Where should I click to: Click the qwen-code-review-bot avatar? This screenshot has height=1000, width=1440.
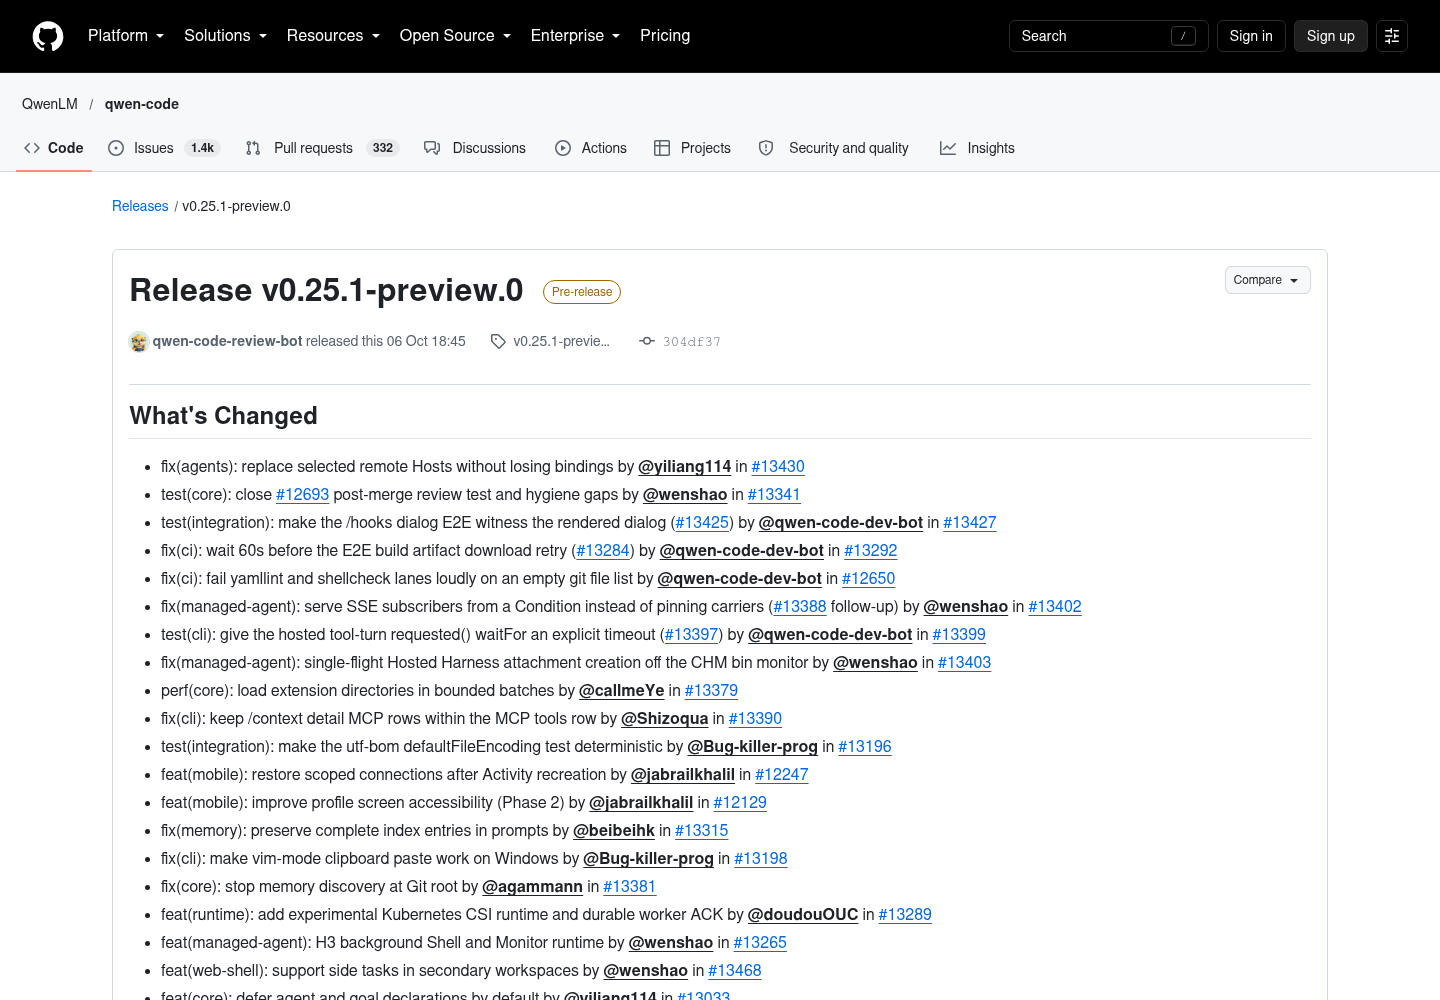click(x=139, y=342)
